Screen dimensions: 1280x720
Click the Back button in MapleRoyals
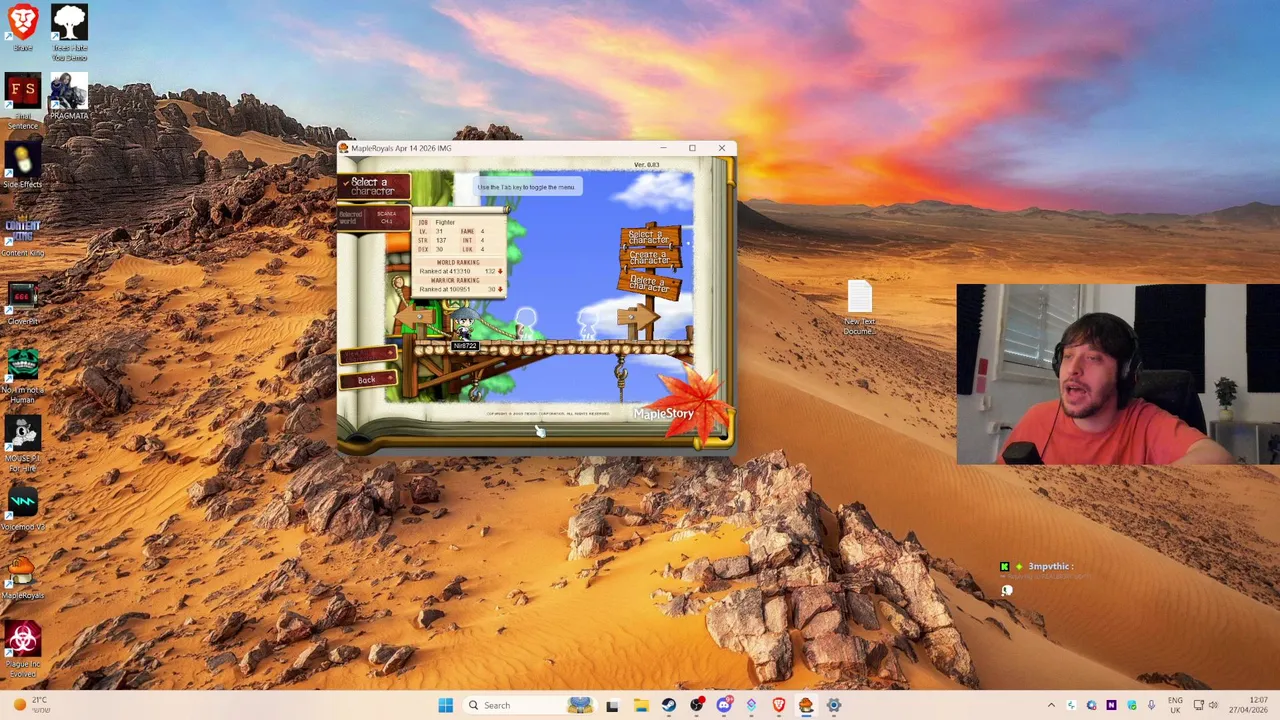[367, 380]
